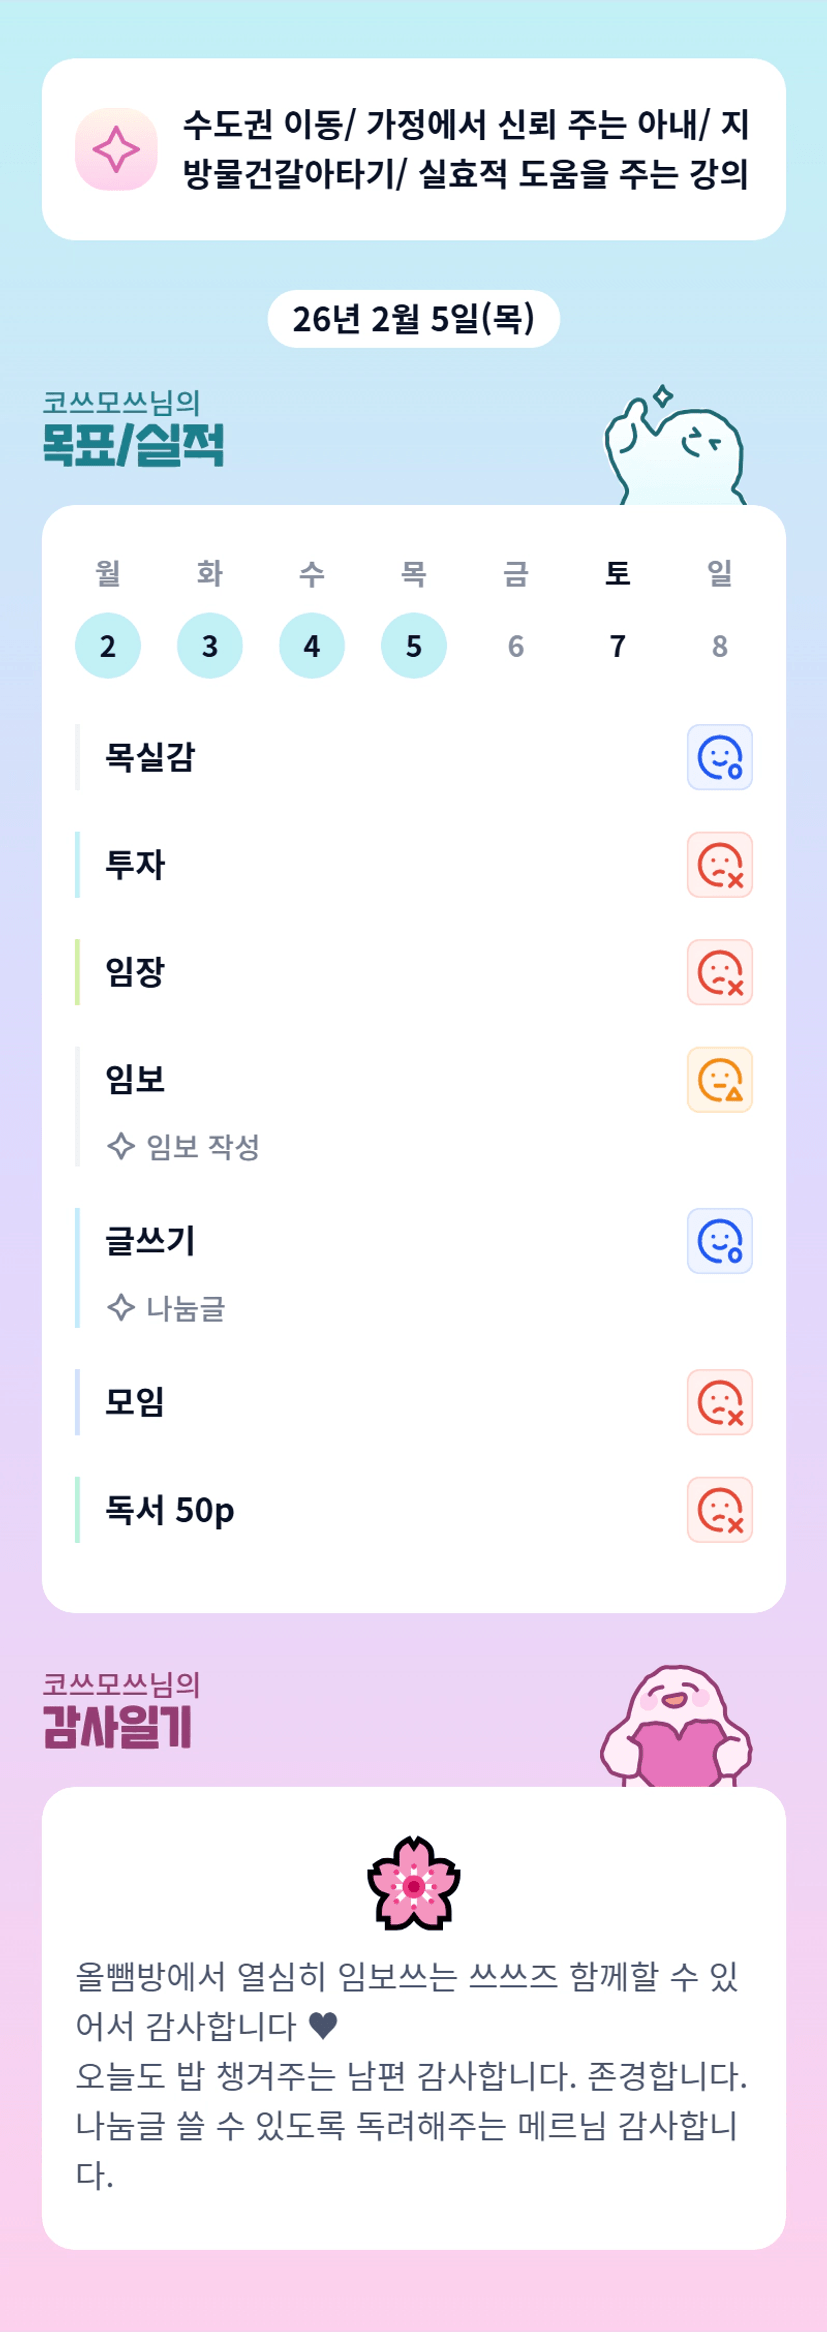The image size is (827, 2332).
Task: Click the 임장 red sad-face status icon
Action: [719, 972]
